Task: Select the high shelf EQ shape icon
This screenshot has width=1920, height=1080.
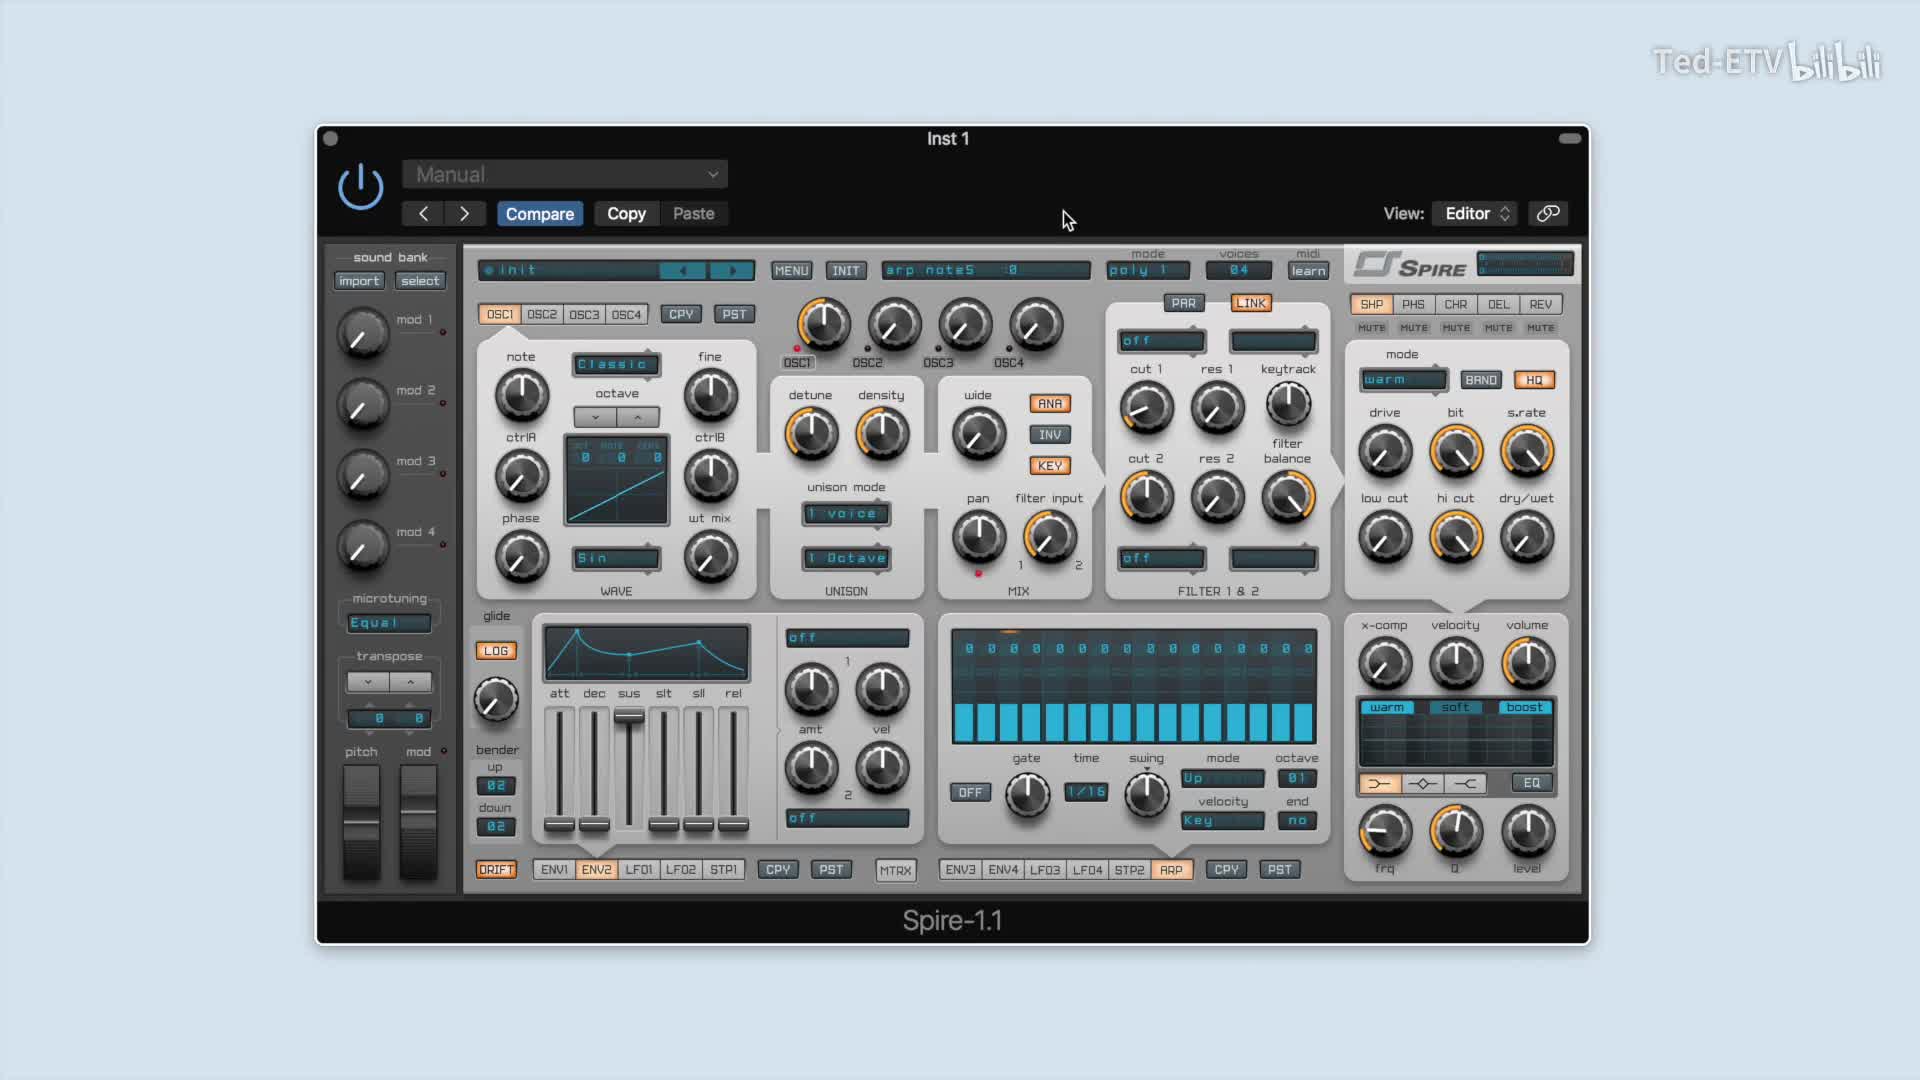Action: click(1465, 784)
